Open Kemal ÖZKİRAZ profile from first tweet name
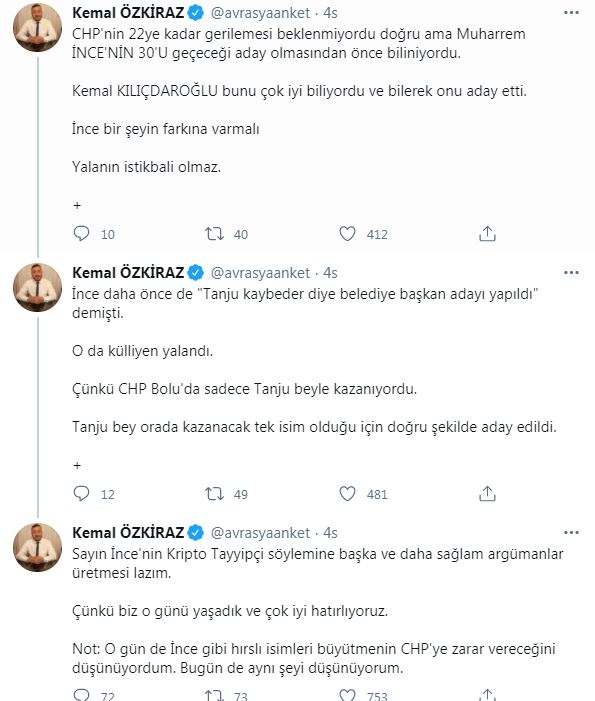 click(x=128, y=13)
